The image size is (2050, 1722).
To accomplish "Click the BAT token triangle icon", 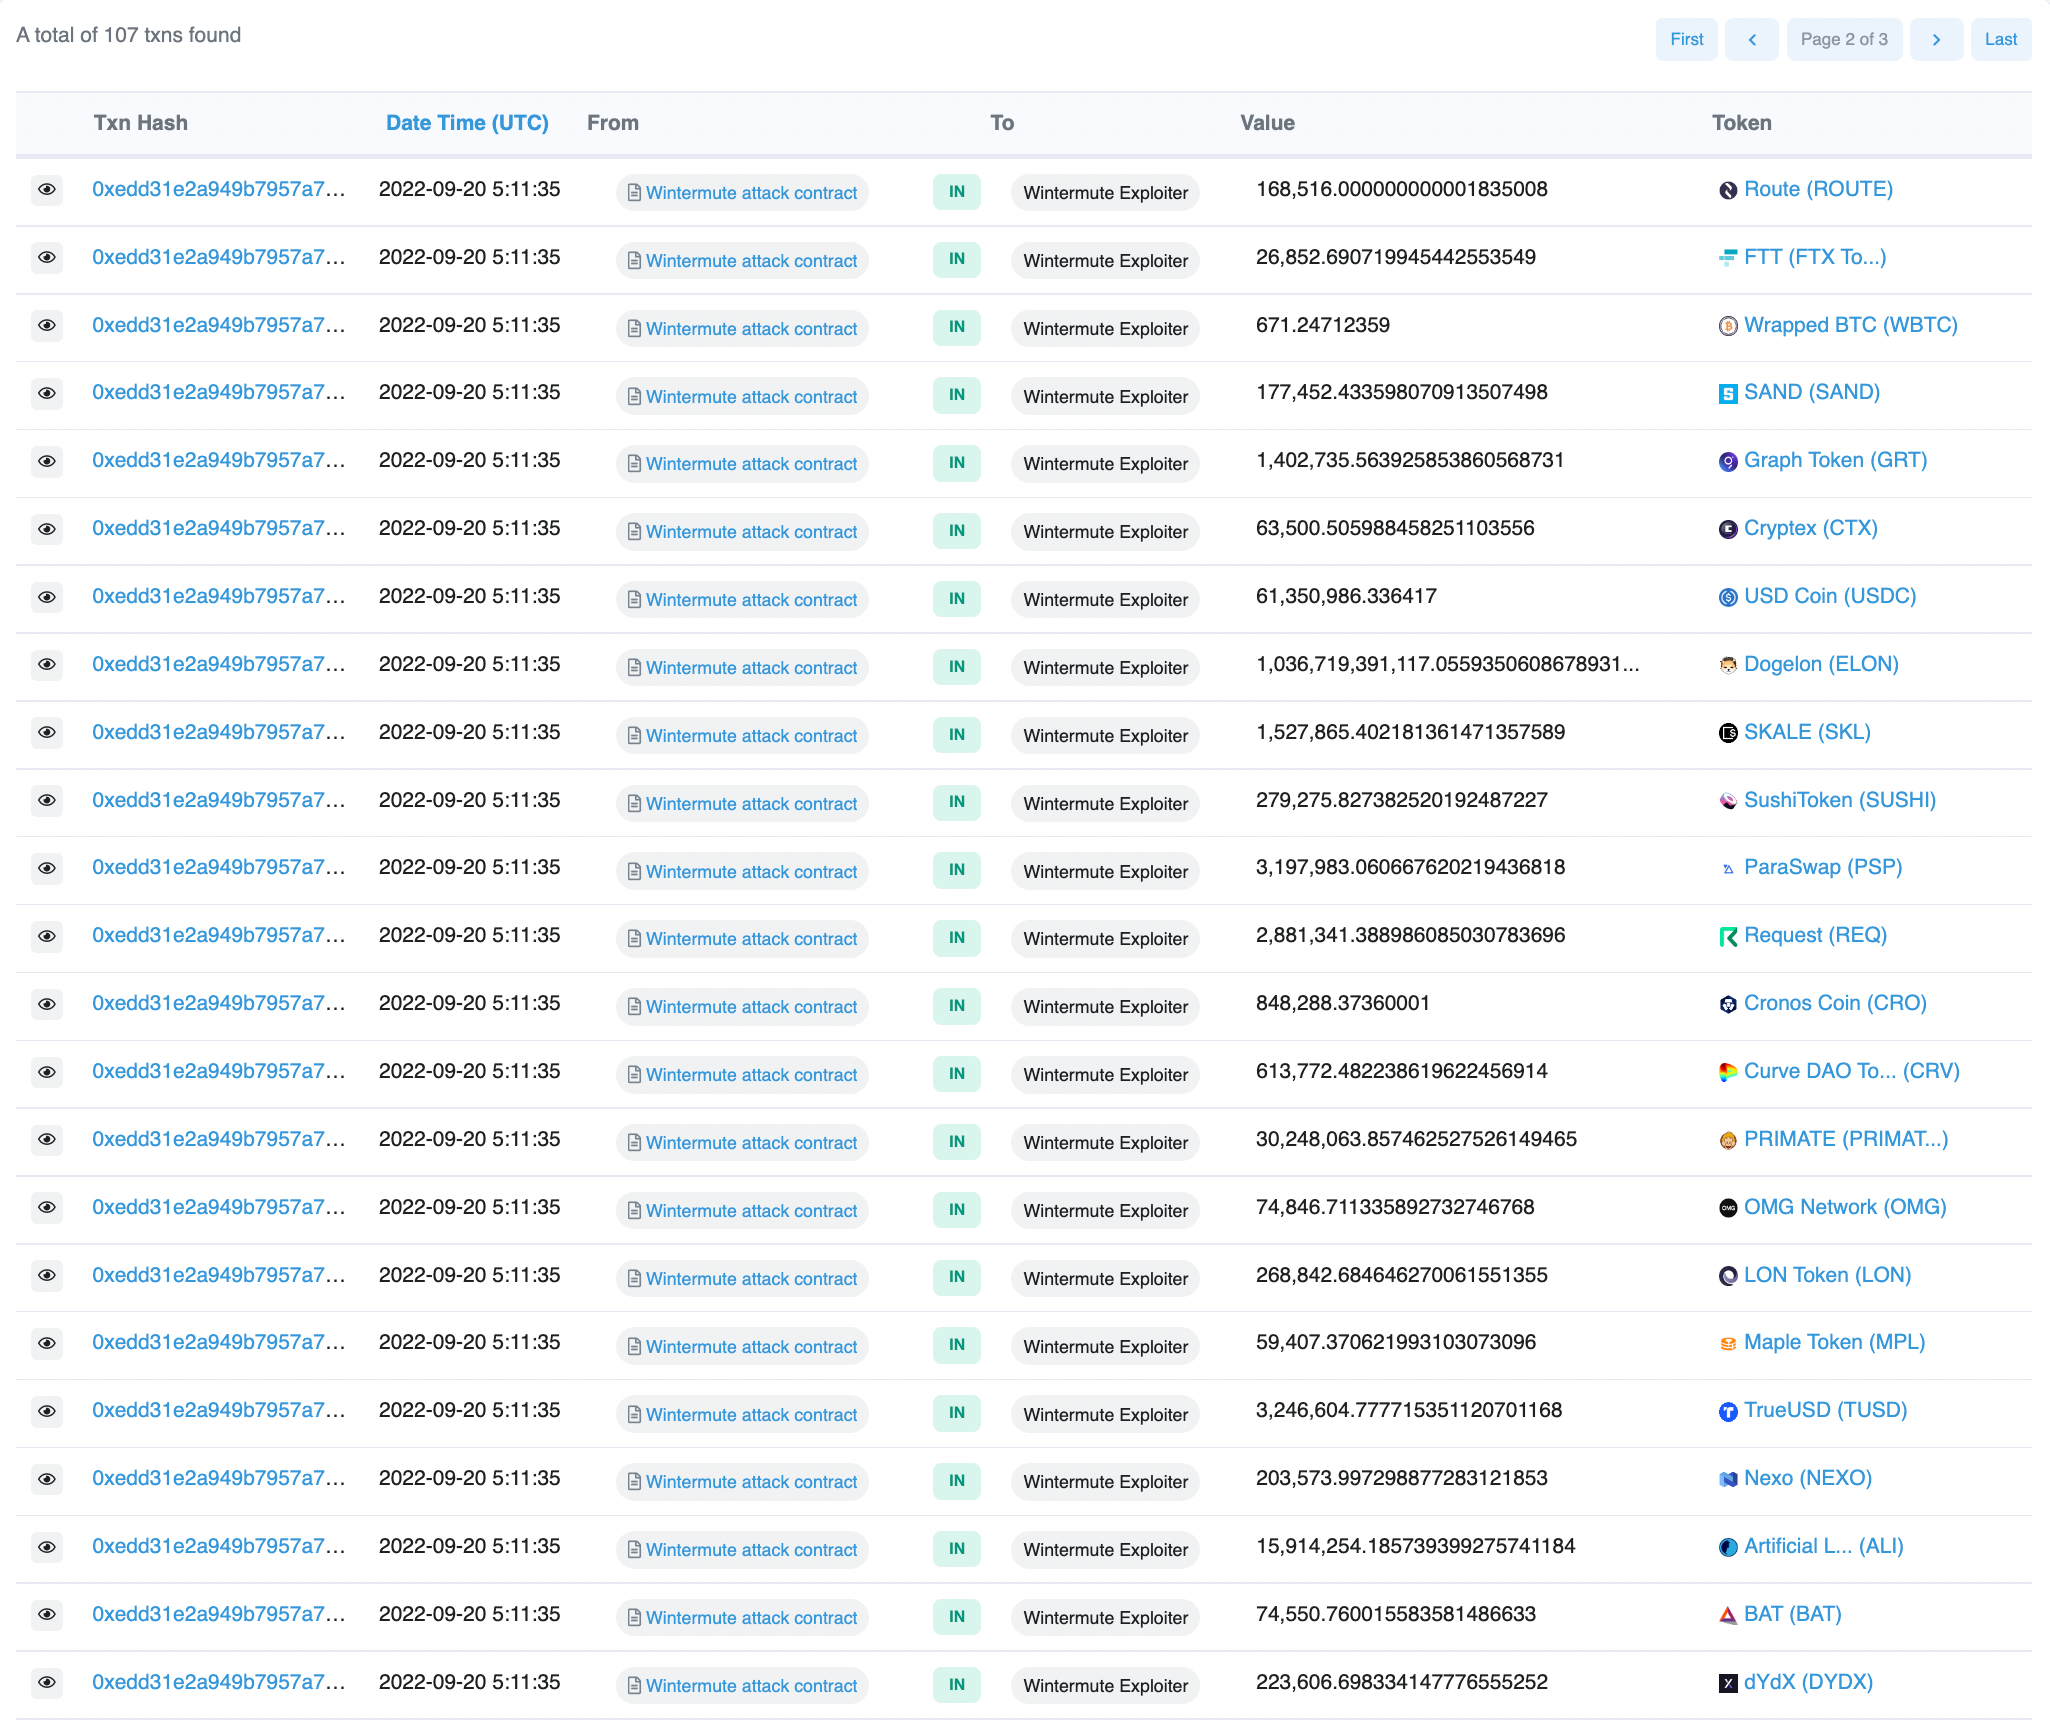I will [x=1727, y=1615].
